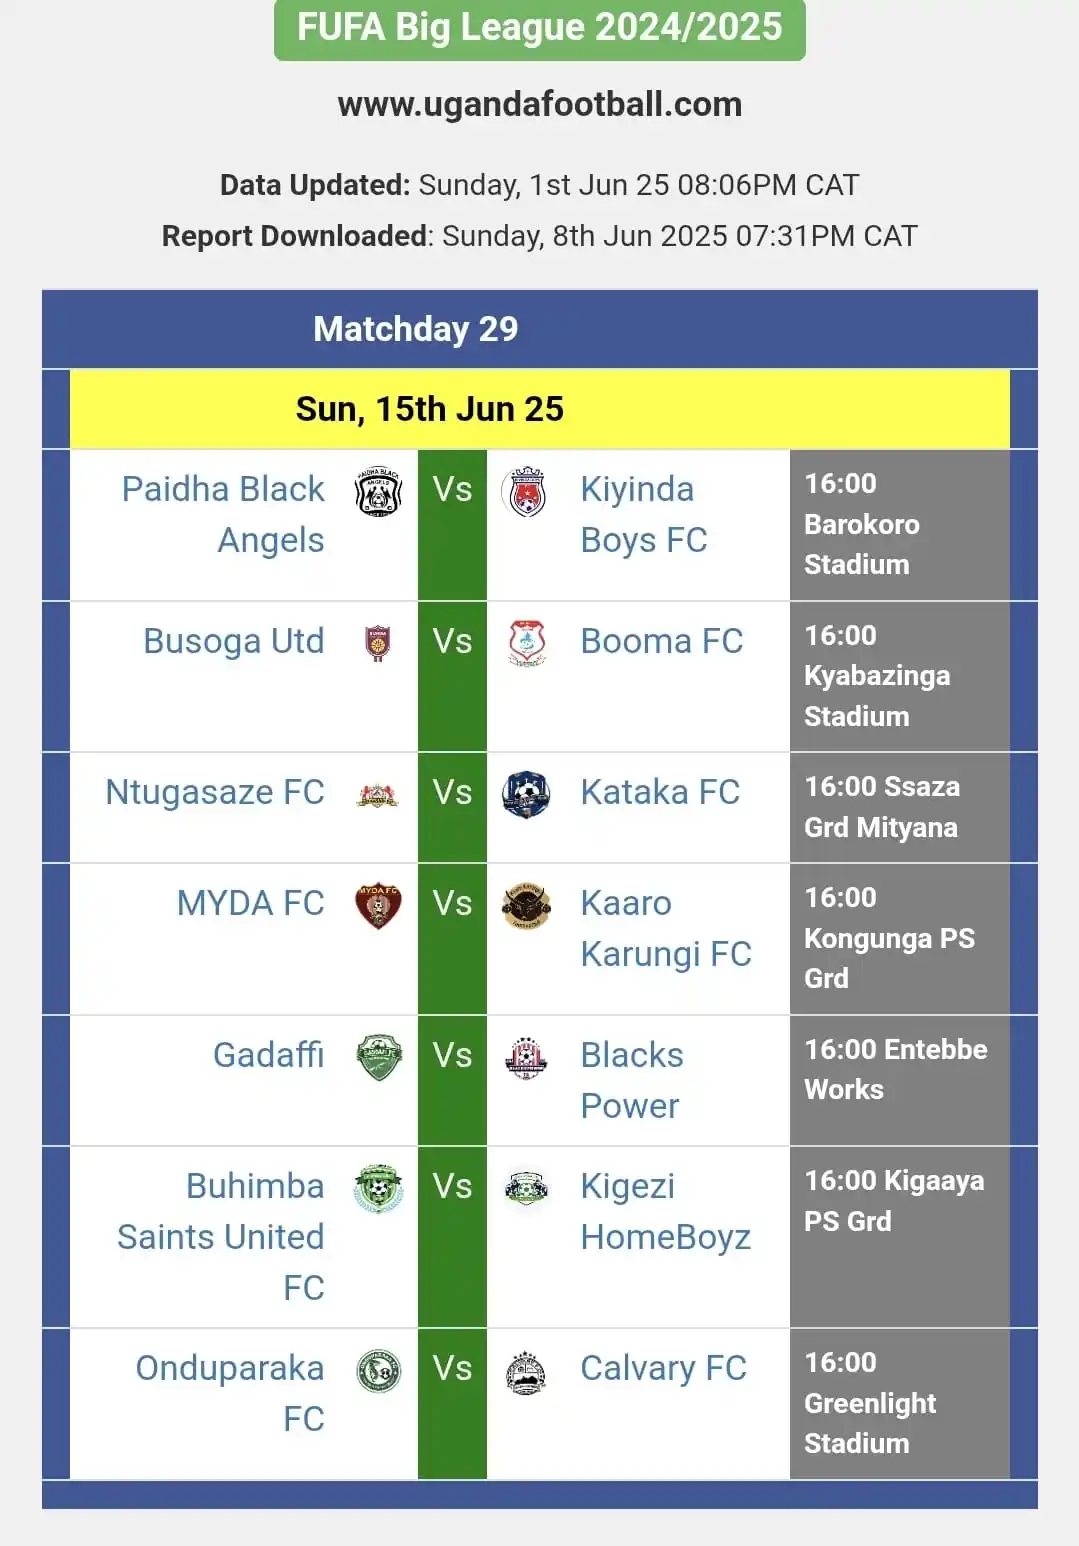1079x1546 pixels.
Task: Click the Kataka FC club logo
Action: [526, 794]
